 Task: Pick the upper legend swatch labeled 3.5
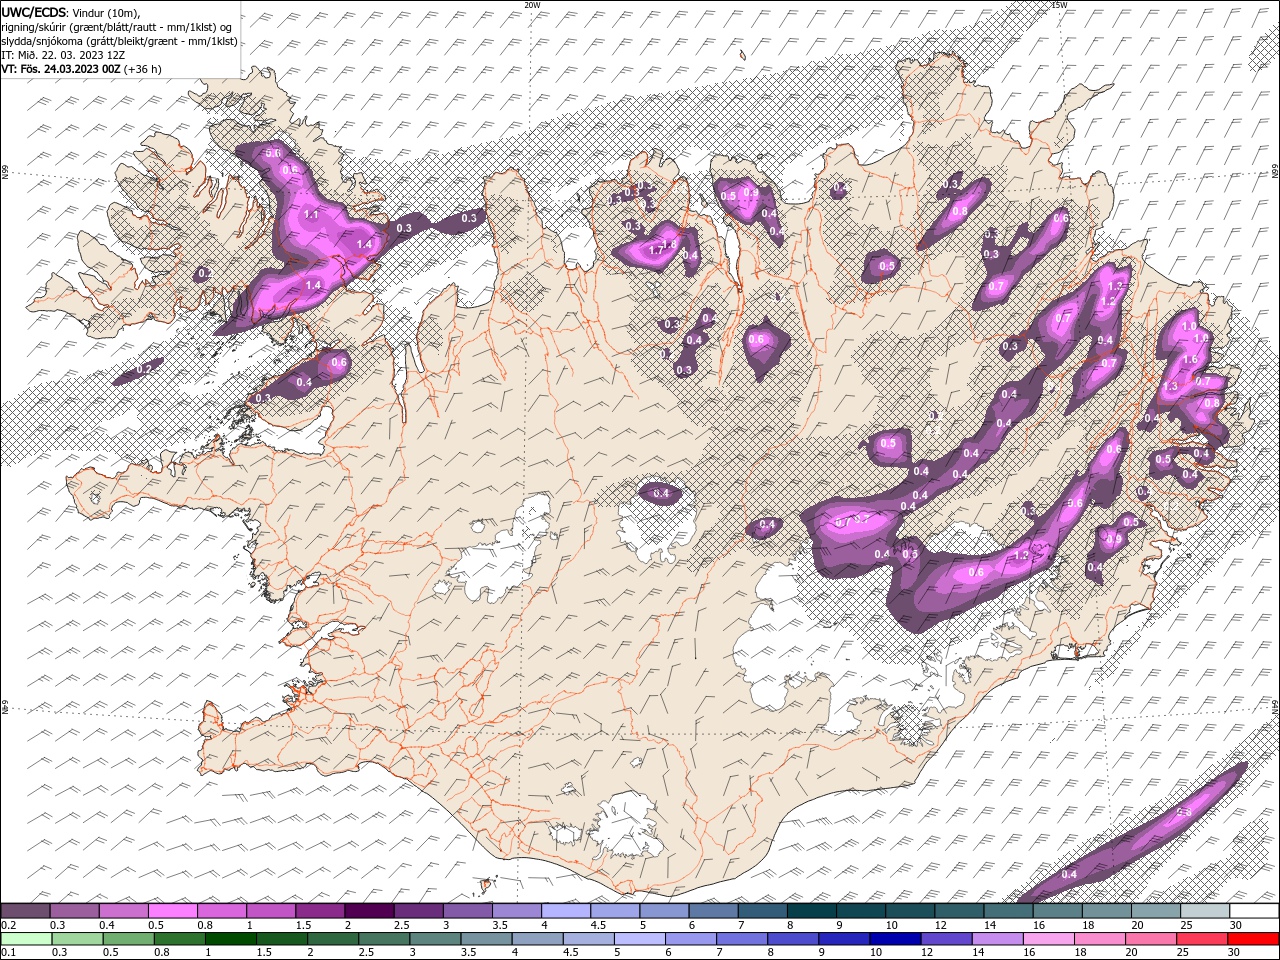(516, 911)
